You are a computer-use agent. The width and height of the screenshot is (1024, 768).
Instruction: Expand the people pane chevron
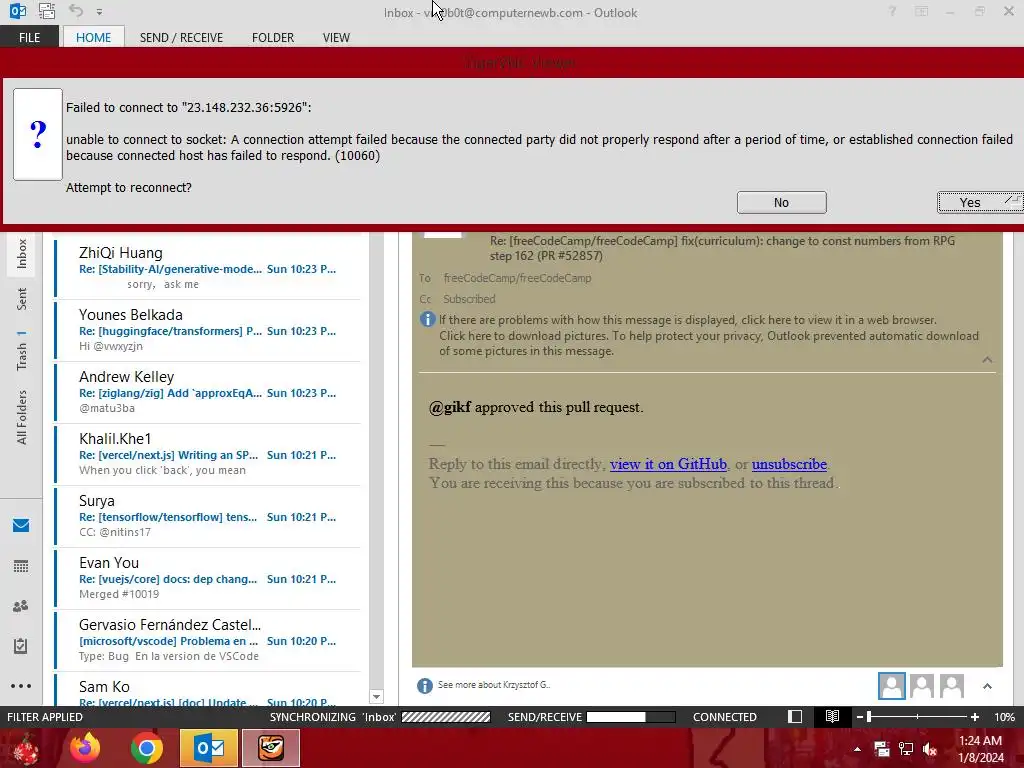pyautogui.click(x=987, y=686)
